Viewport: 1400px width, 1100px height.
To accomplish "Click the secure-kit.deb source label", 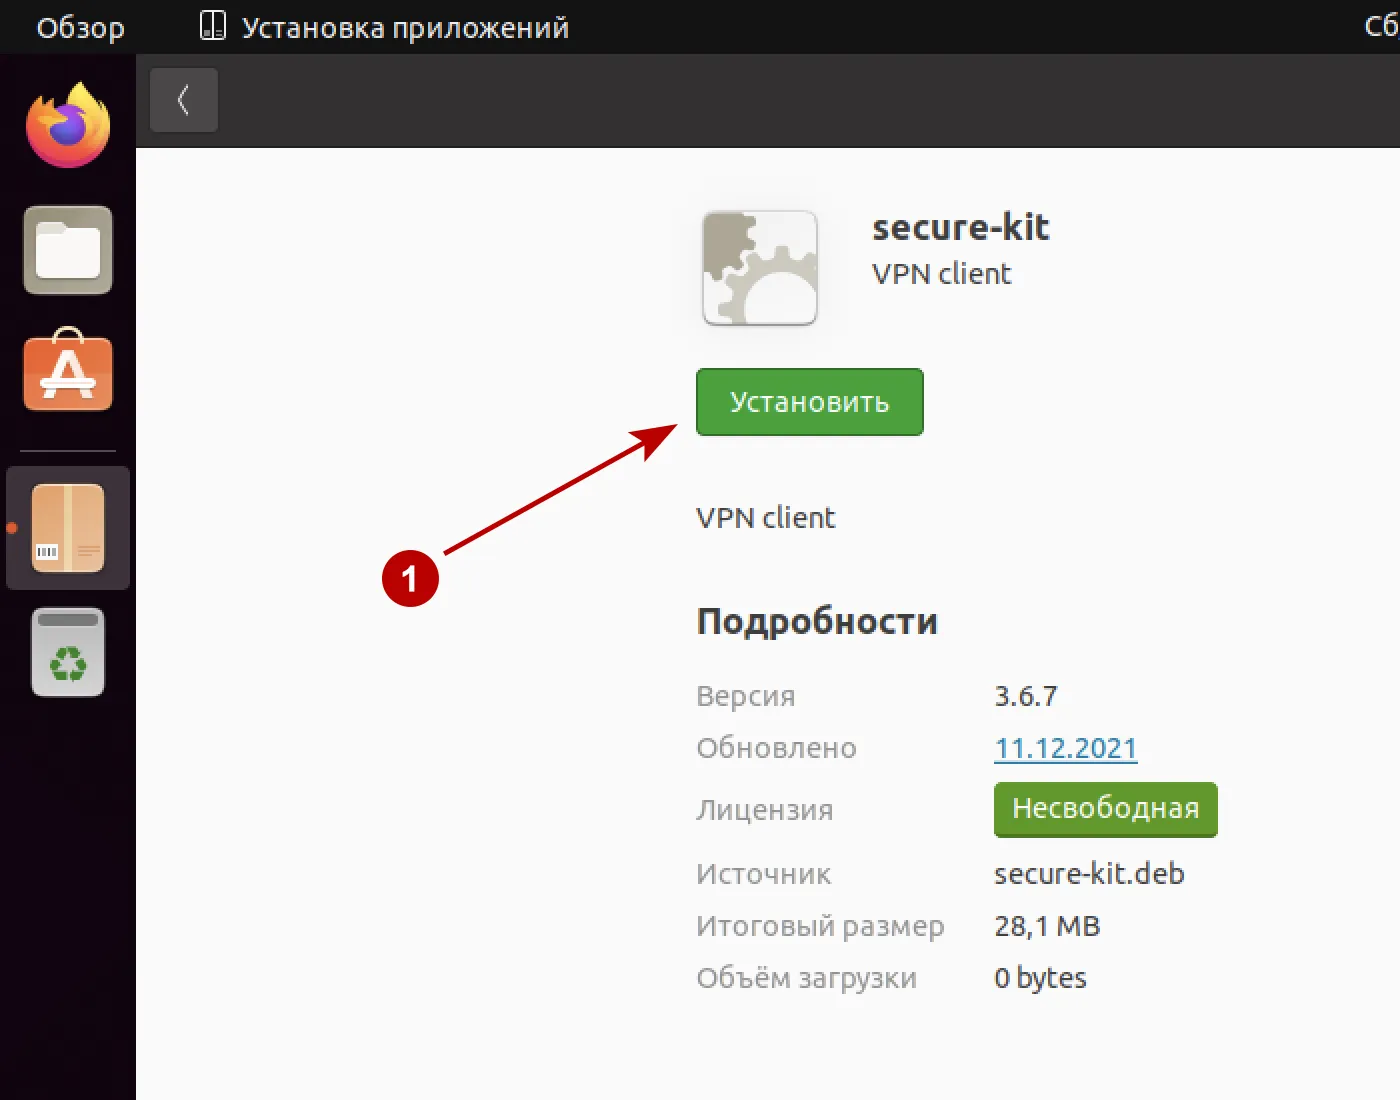I will [x=1089, y=873].
